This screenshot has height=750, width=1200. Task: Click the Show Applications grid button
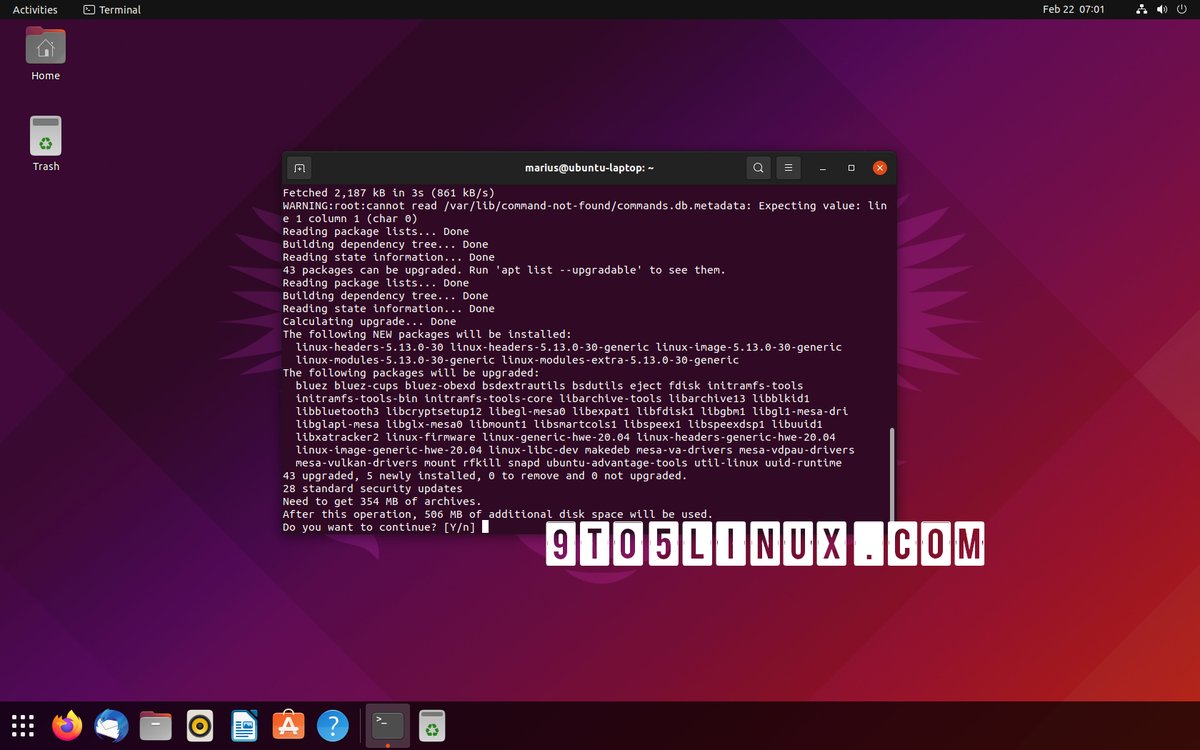pyautogui.click(x=22, y=725)
